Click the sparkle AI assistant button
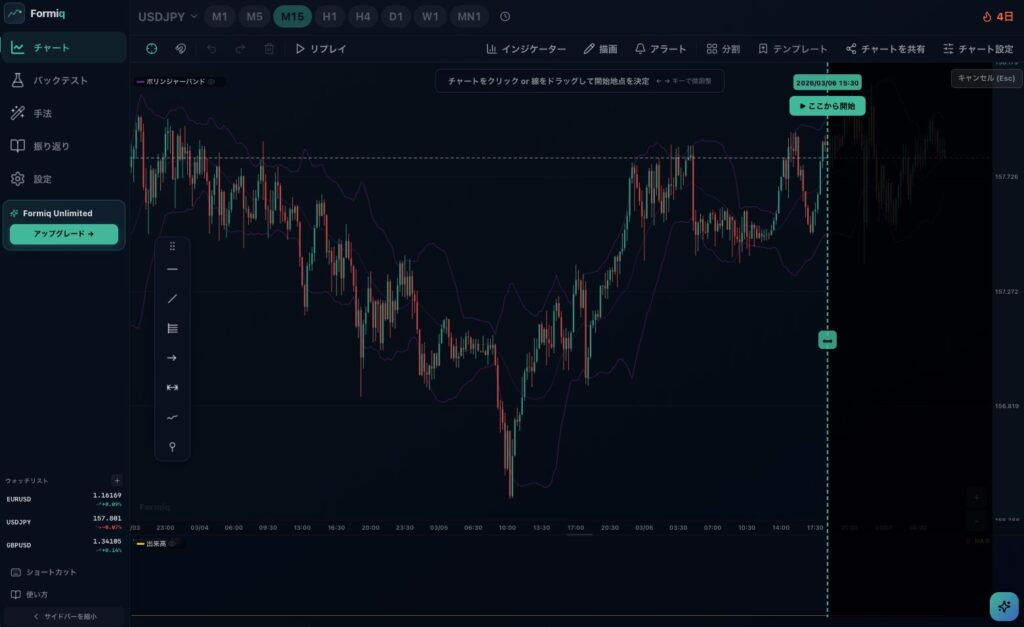 (1004, 606)
